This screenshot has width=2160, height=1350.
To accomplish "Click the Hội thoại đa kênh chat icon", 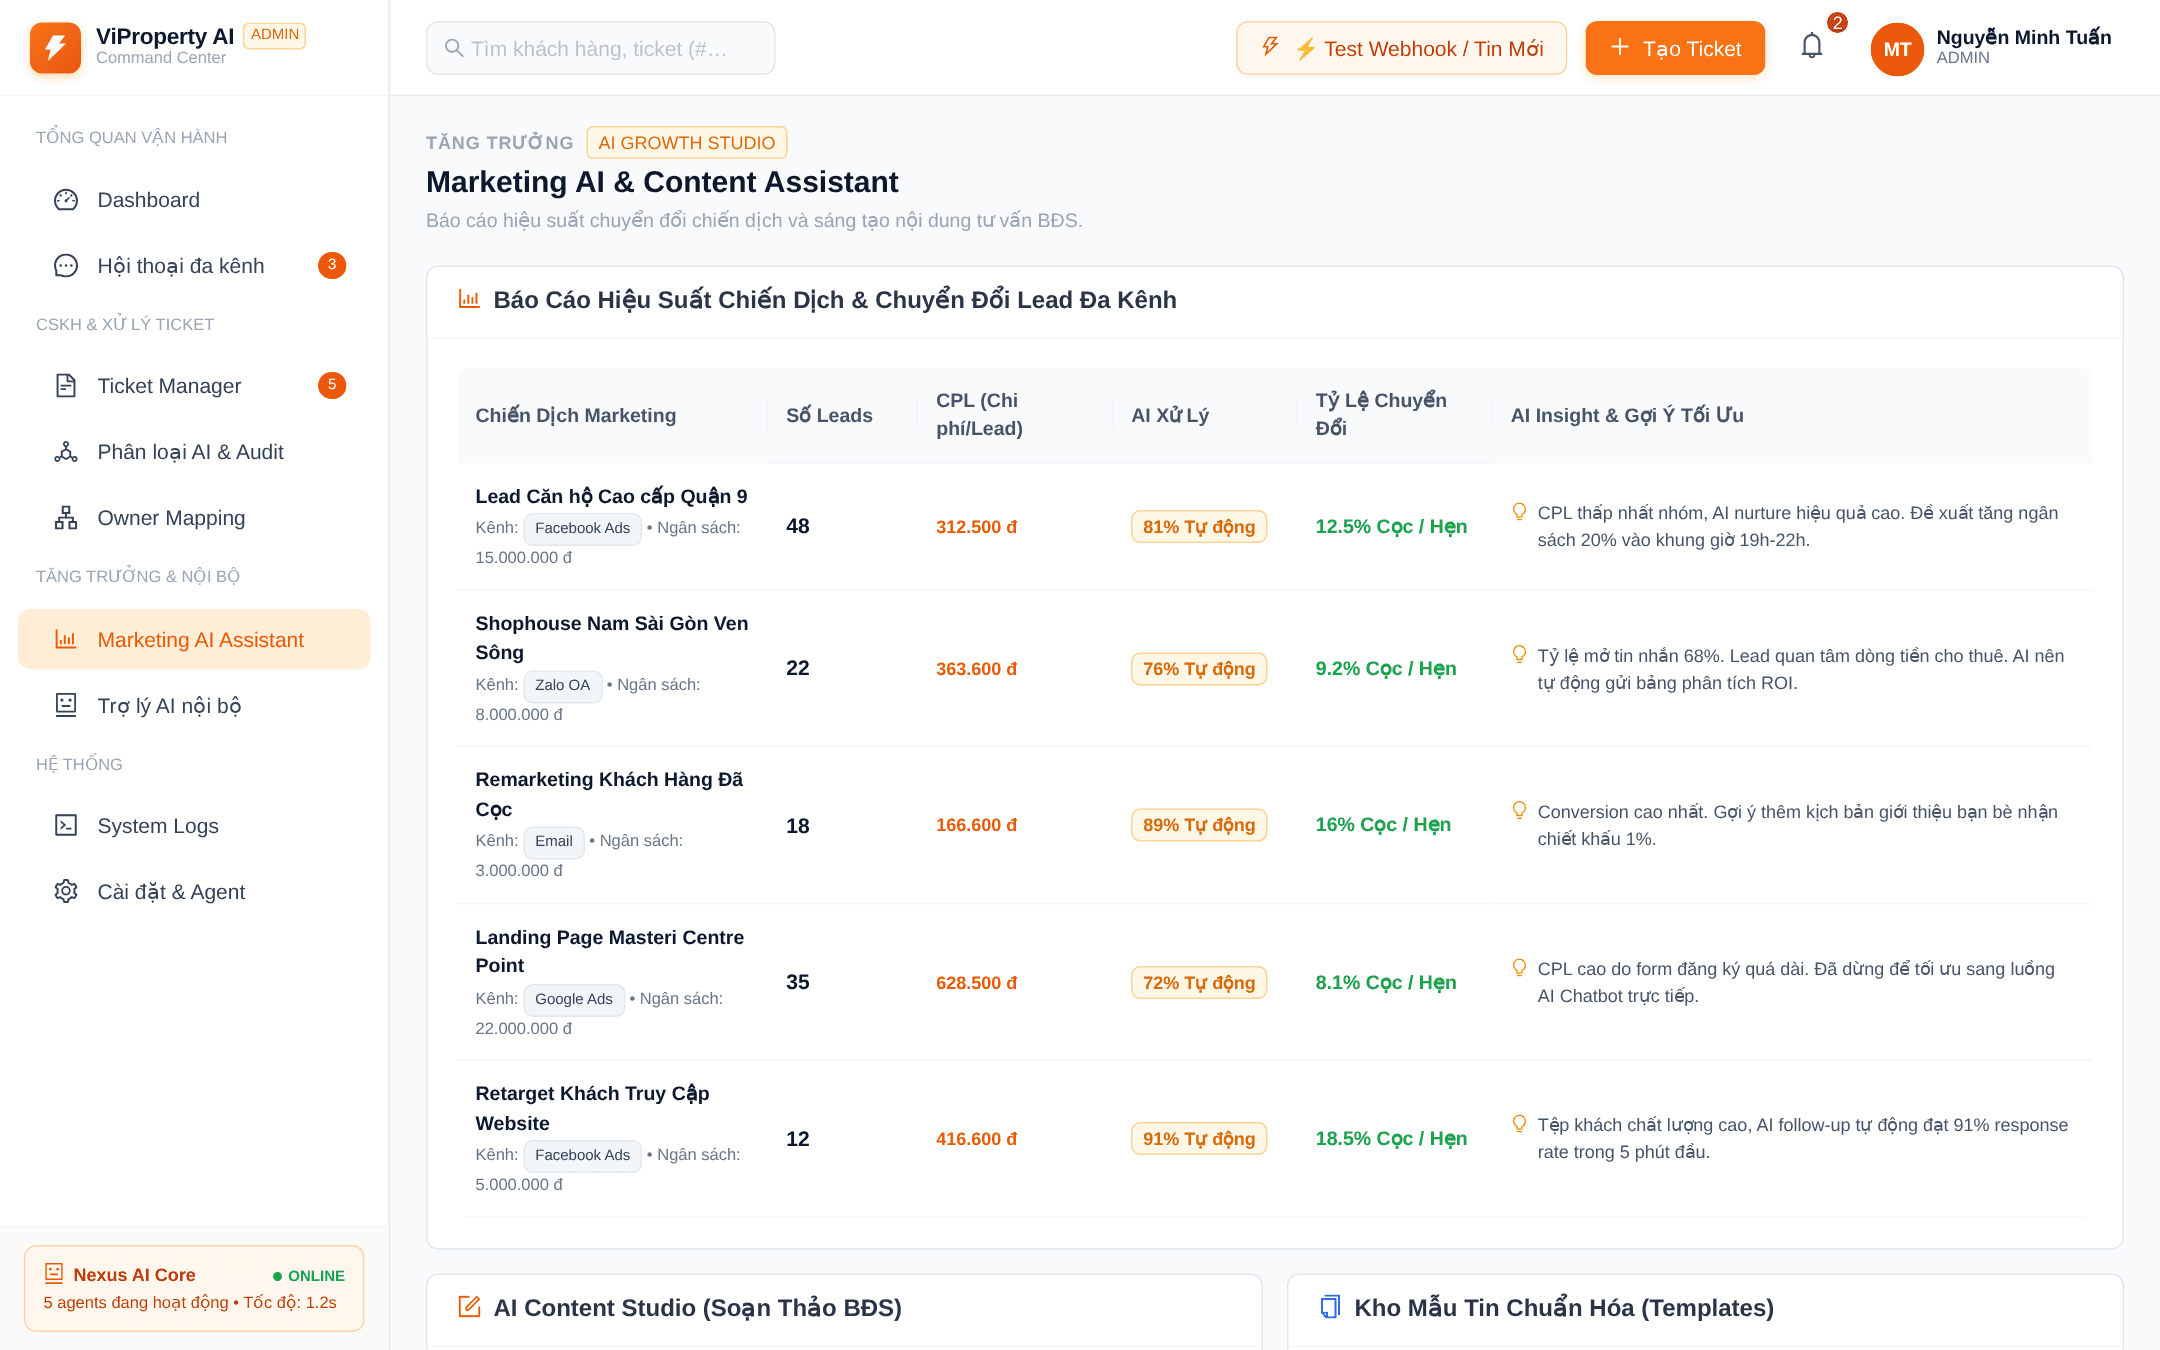I will (66, 266).
